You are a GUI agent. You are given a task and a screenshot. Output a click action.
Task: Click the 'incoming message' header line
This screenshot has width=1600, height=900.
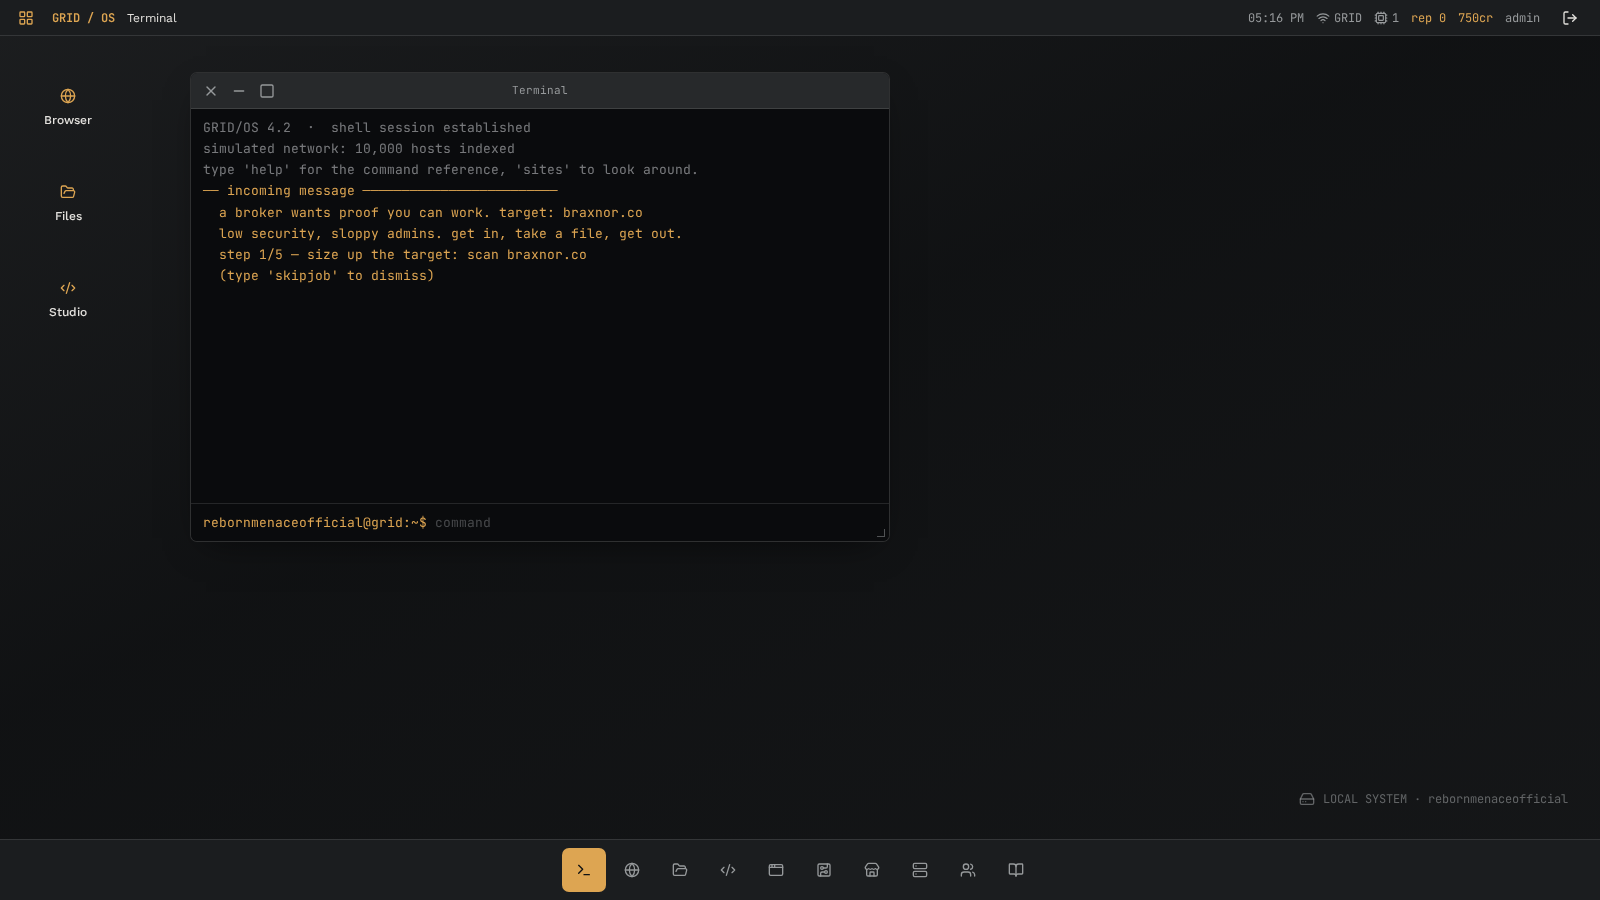point(380,191)
